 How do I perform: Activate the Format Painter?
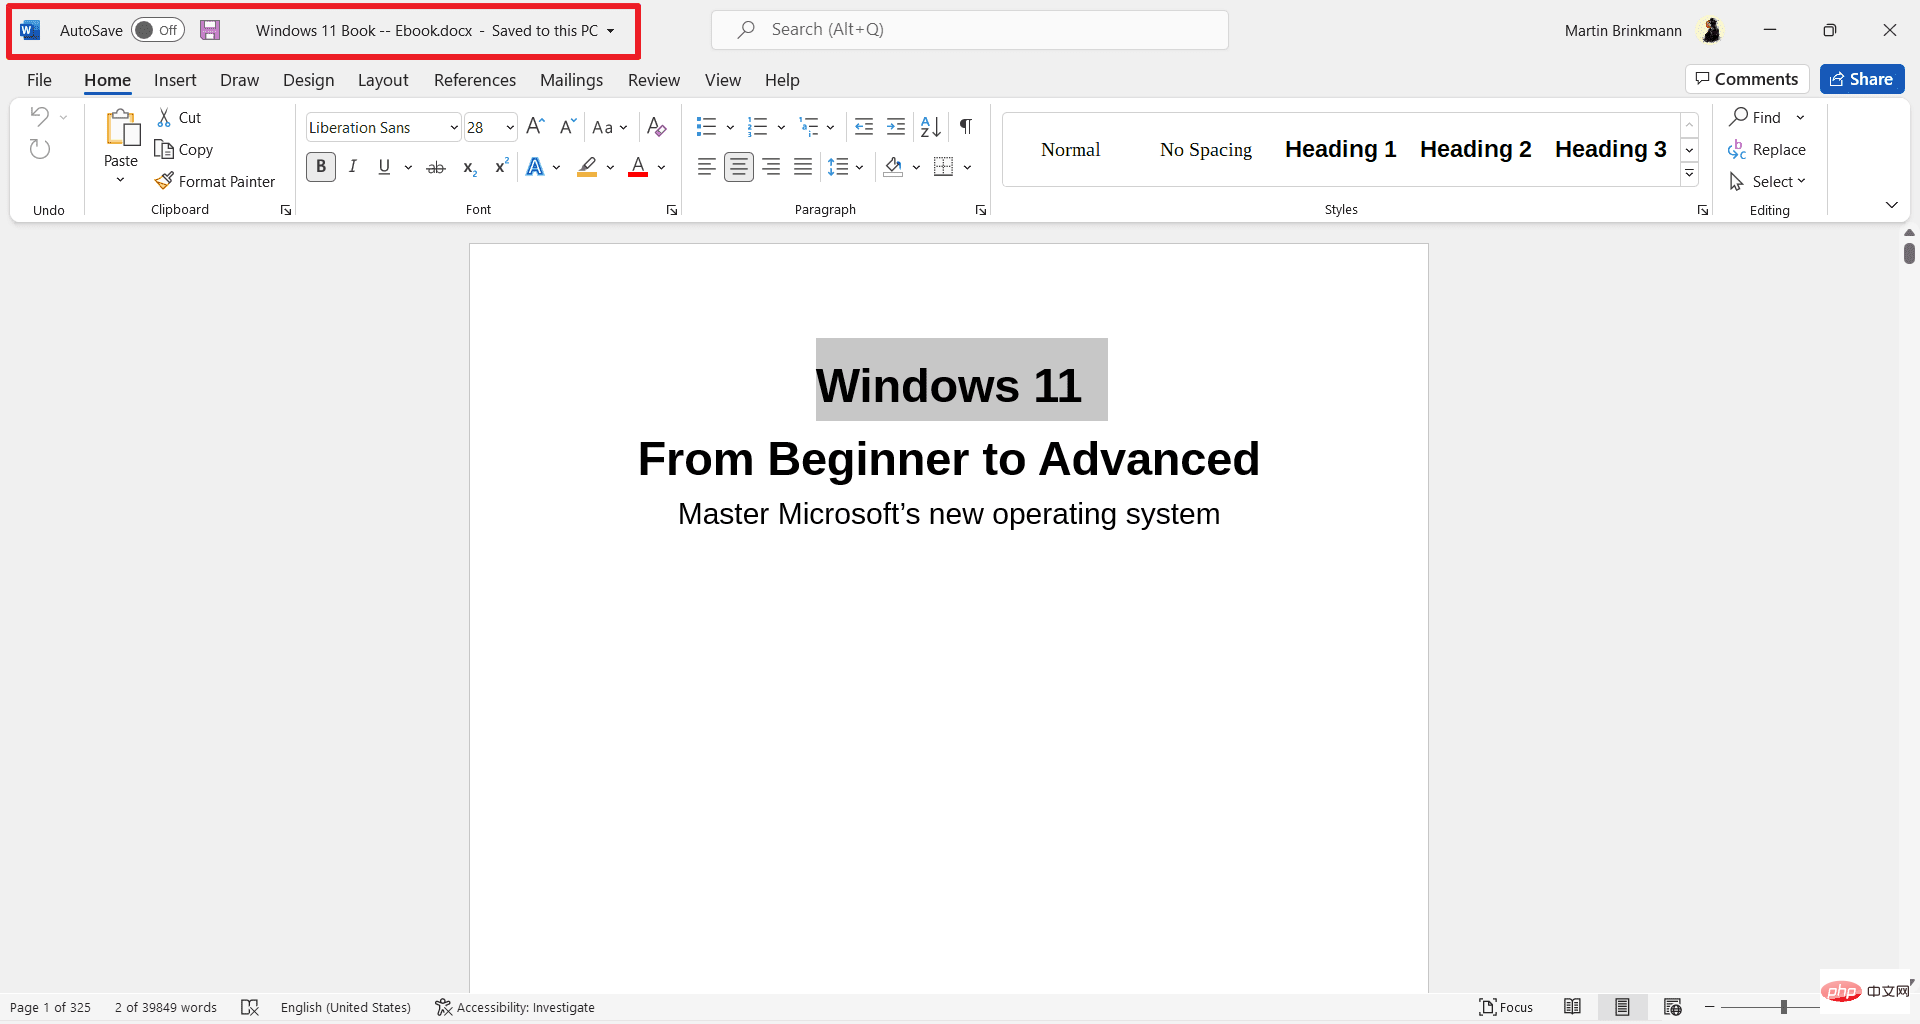click(x=215, y=182)
